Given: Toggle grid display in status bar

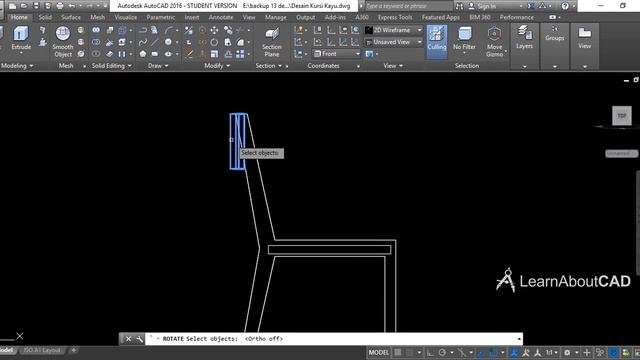Looking at the screenshot, I should tap(398, 352).
